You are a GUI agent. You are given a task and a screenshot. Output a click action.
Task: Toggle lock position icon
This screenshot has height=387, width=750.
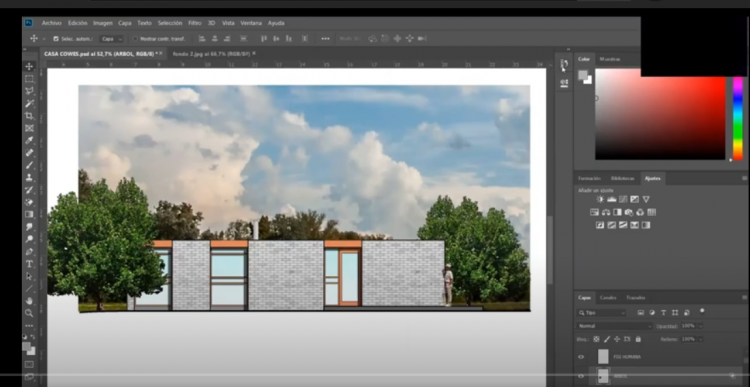[617, 339]
